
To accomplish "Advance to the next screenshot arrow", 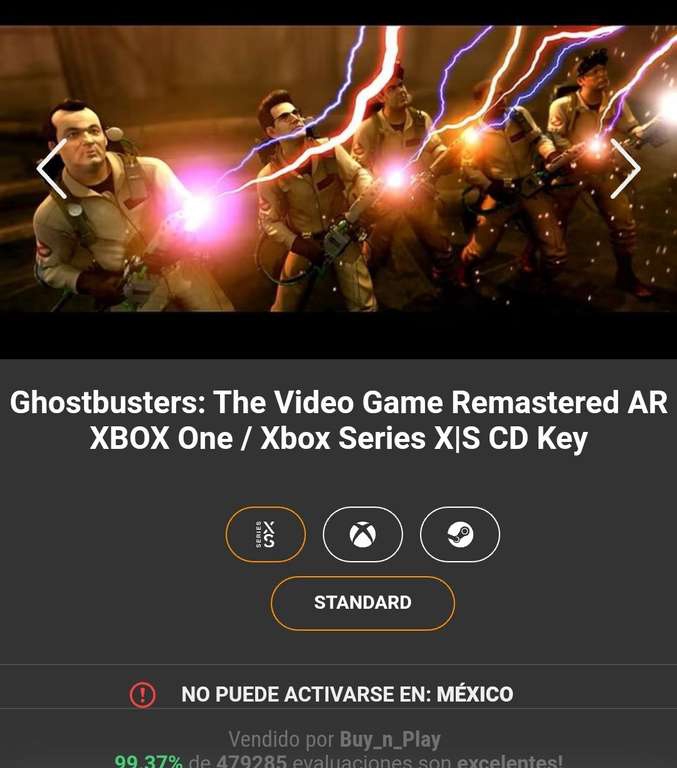I will pyautogui.click(x=625, y=168).
